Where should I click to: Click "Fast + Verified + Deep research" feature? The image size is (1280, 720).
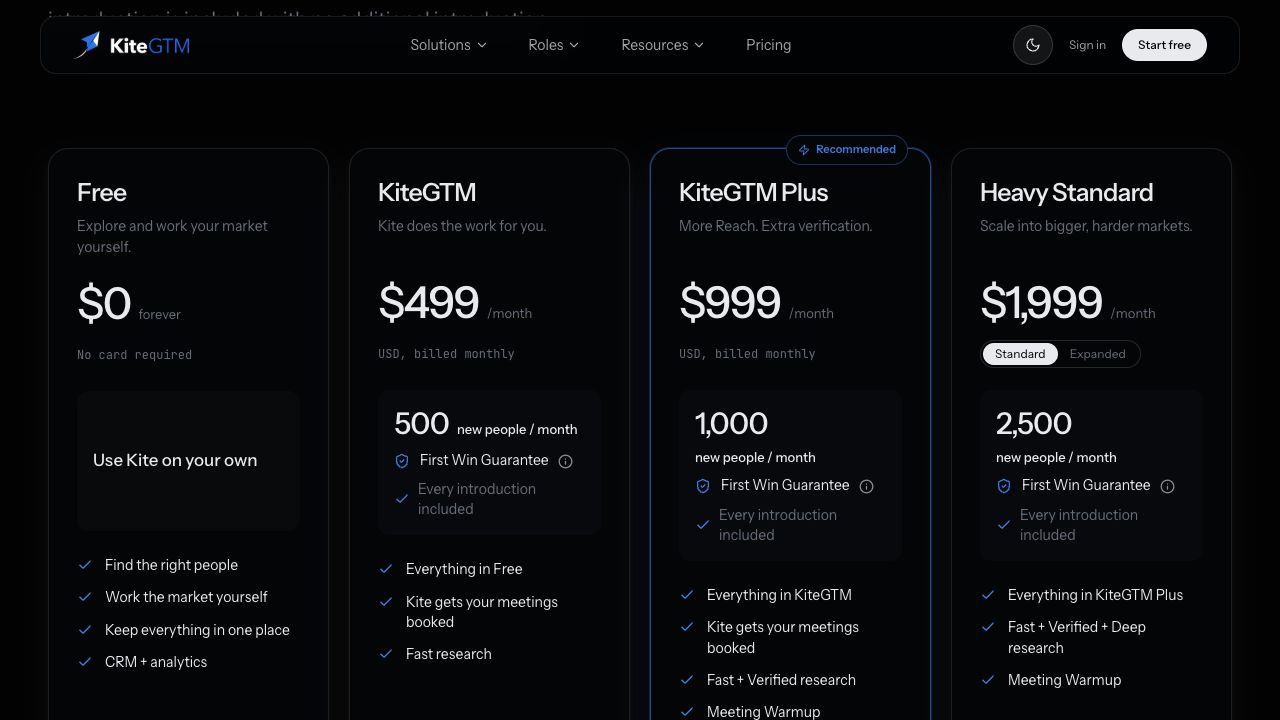[x=1077, y=637]
